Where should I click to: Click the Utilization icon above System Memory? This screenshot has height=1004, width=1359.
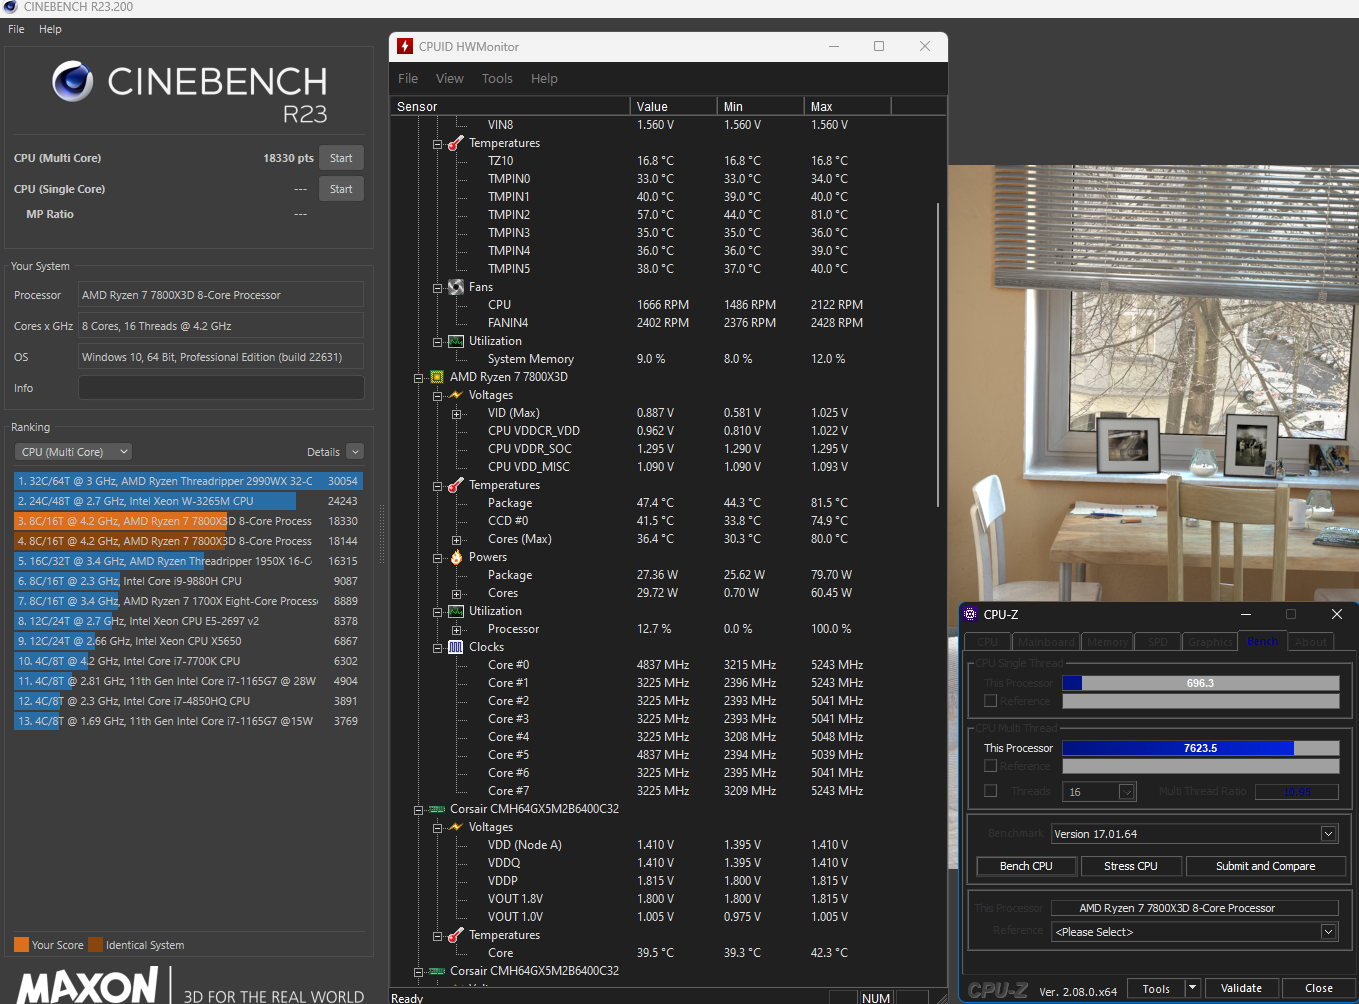[x=456, y=341]
